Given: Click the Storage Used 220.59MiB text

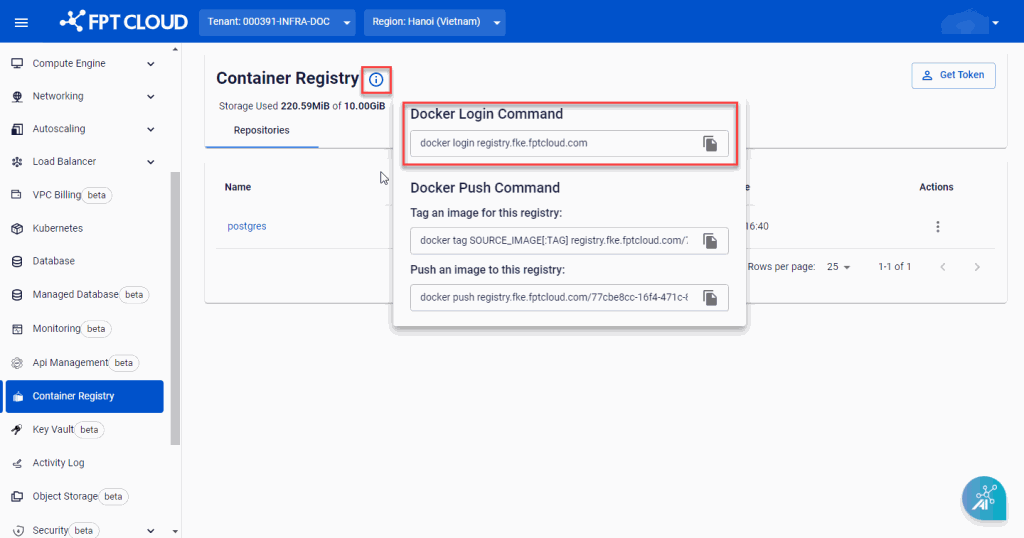Looking at the screenshot, I should 302,106.
